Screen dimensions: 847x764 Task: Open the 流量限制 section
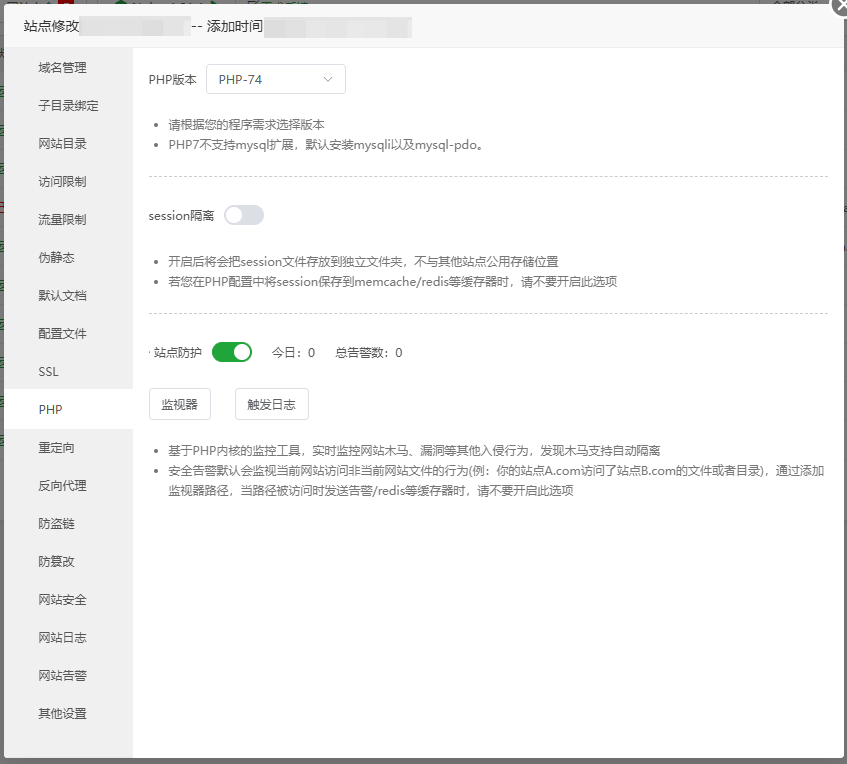[x=62, y=220]
